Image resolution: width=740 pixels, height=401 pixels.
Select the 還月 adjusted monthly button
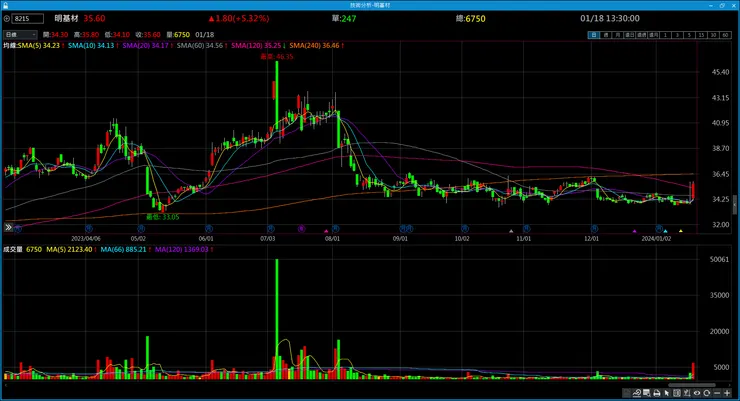[653, 35]
